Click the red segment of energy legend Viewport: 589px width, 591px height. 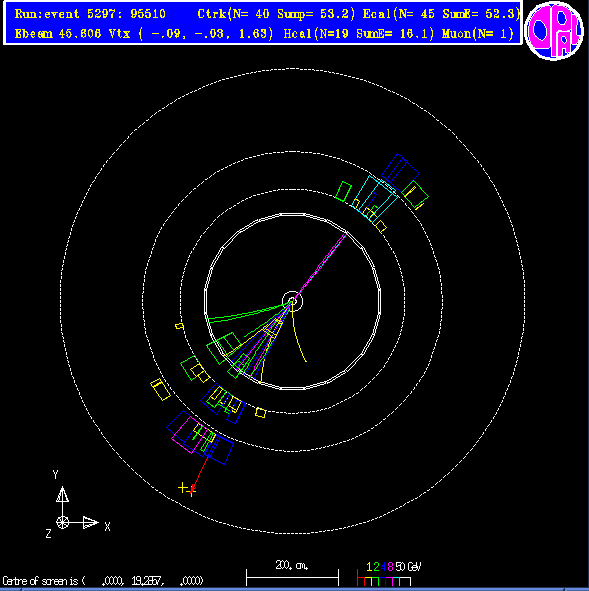coord(361,577)
